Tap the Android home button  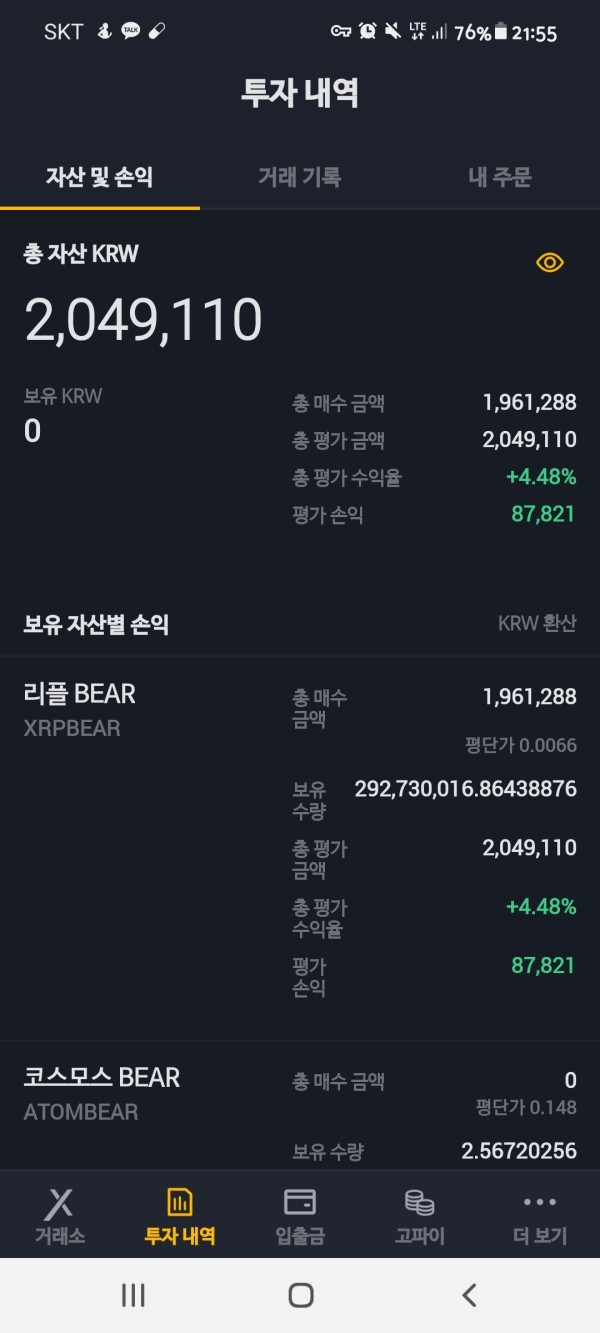click(x=300, y=1295)
